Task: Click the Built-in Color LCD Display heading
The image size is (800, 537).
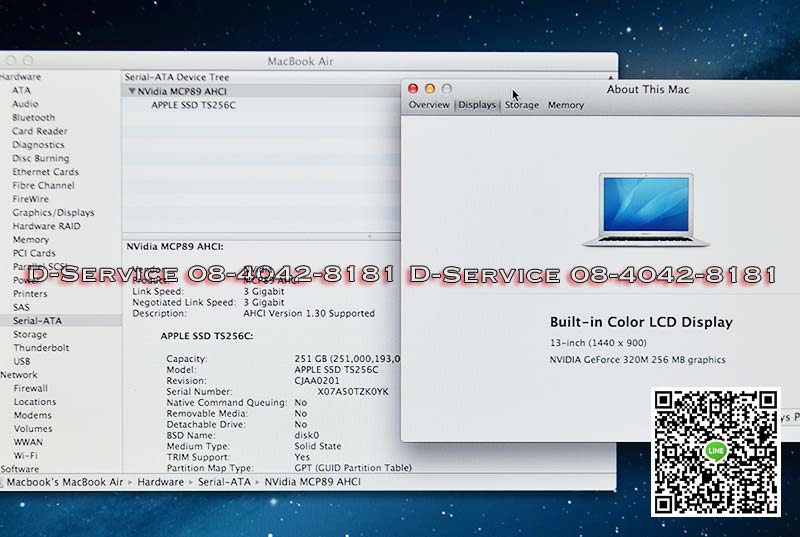Action: [x=641, y=322]
